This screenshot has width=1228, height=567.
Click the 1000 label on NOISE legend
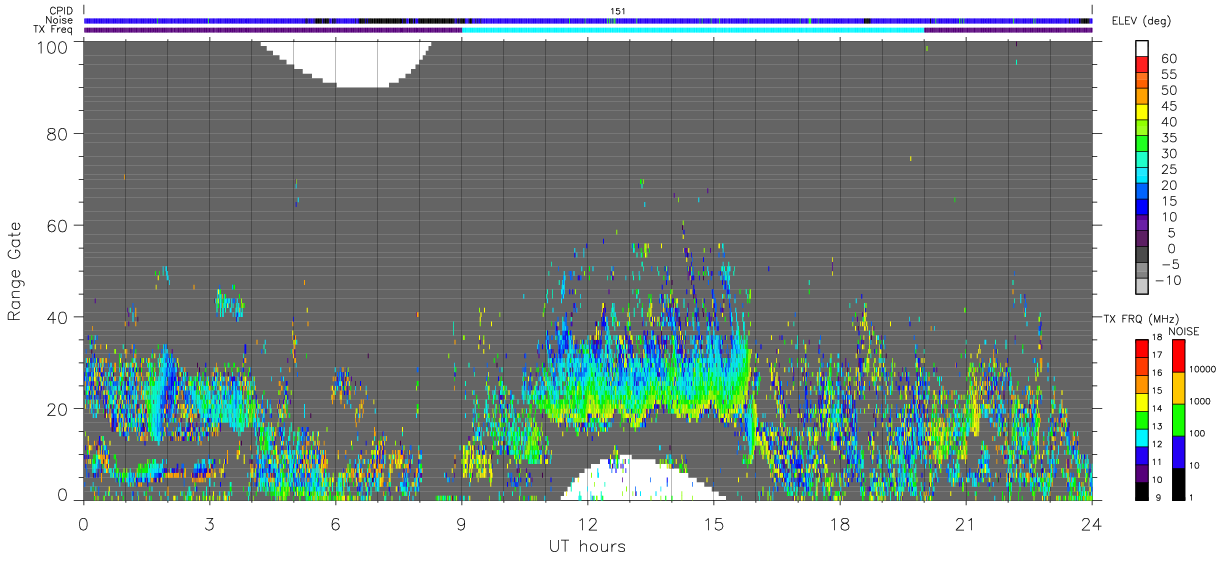click(1198, 399)
